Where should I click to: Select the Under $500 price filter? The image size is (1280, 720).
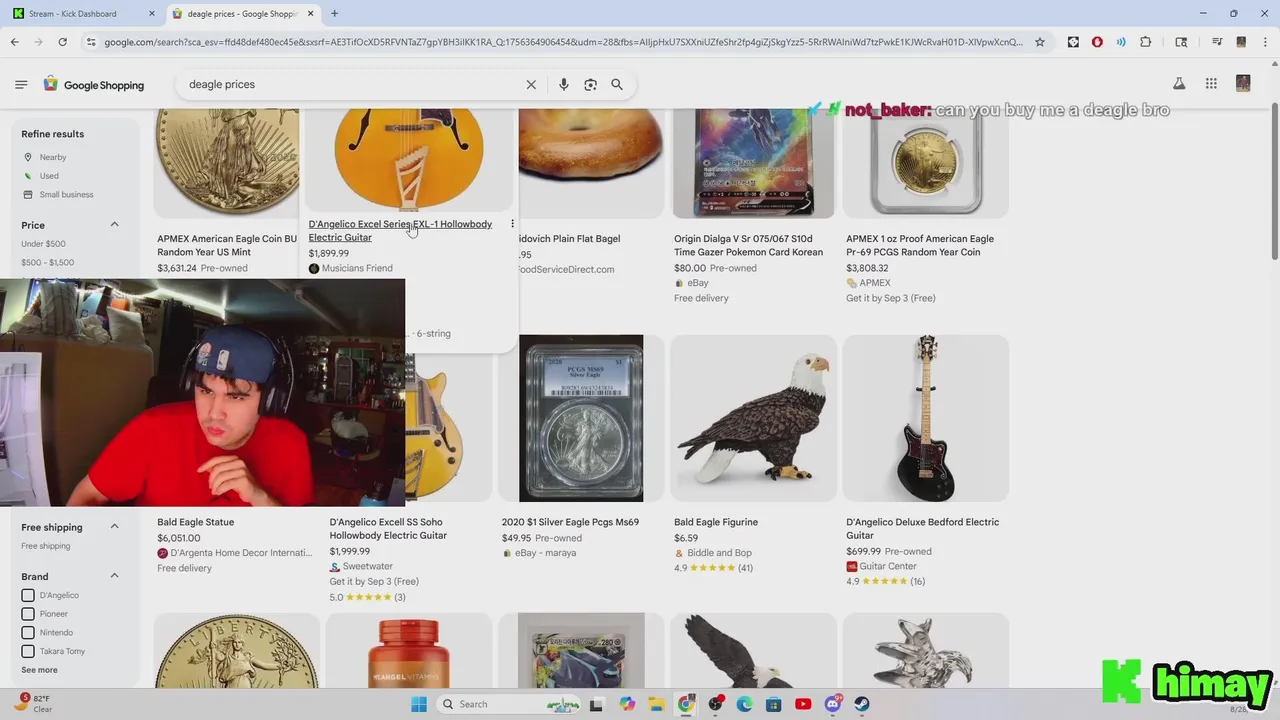point(43,244)
